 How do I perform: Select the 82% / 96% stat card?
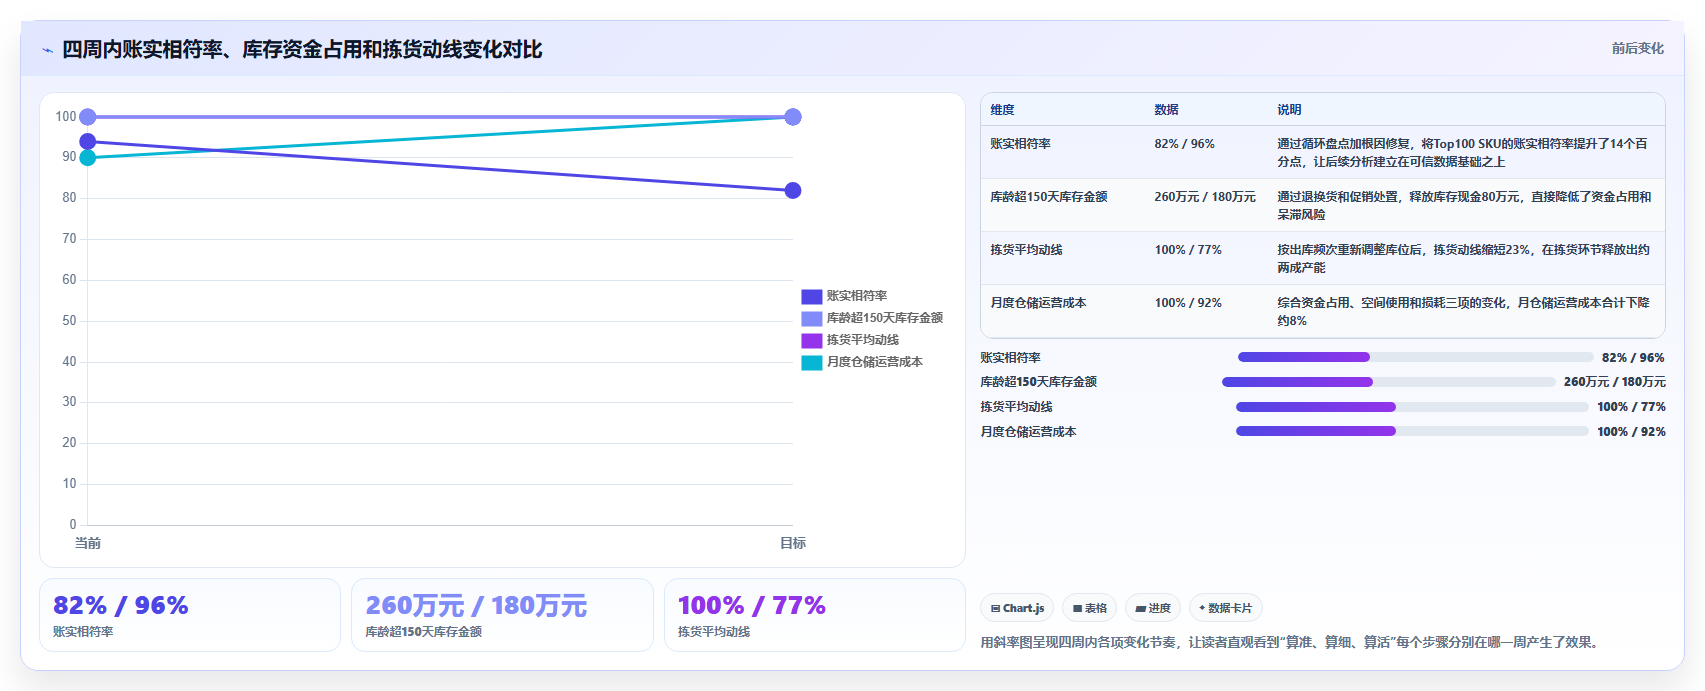[190, 615]
